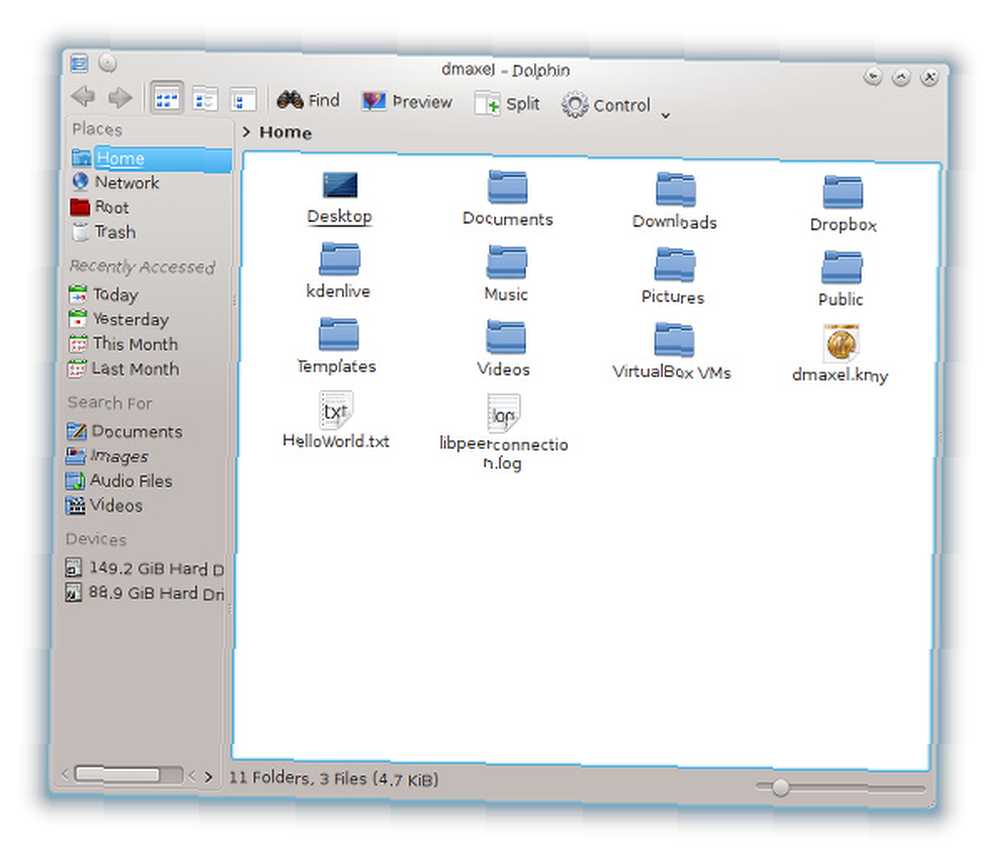Maximize the Dolphin window
The image size is (1000, 859).
[x=901, y=77]
